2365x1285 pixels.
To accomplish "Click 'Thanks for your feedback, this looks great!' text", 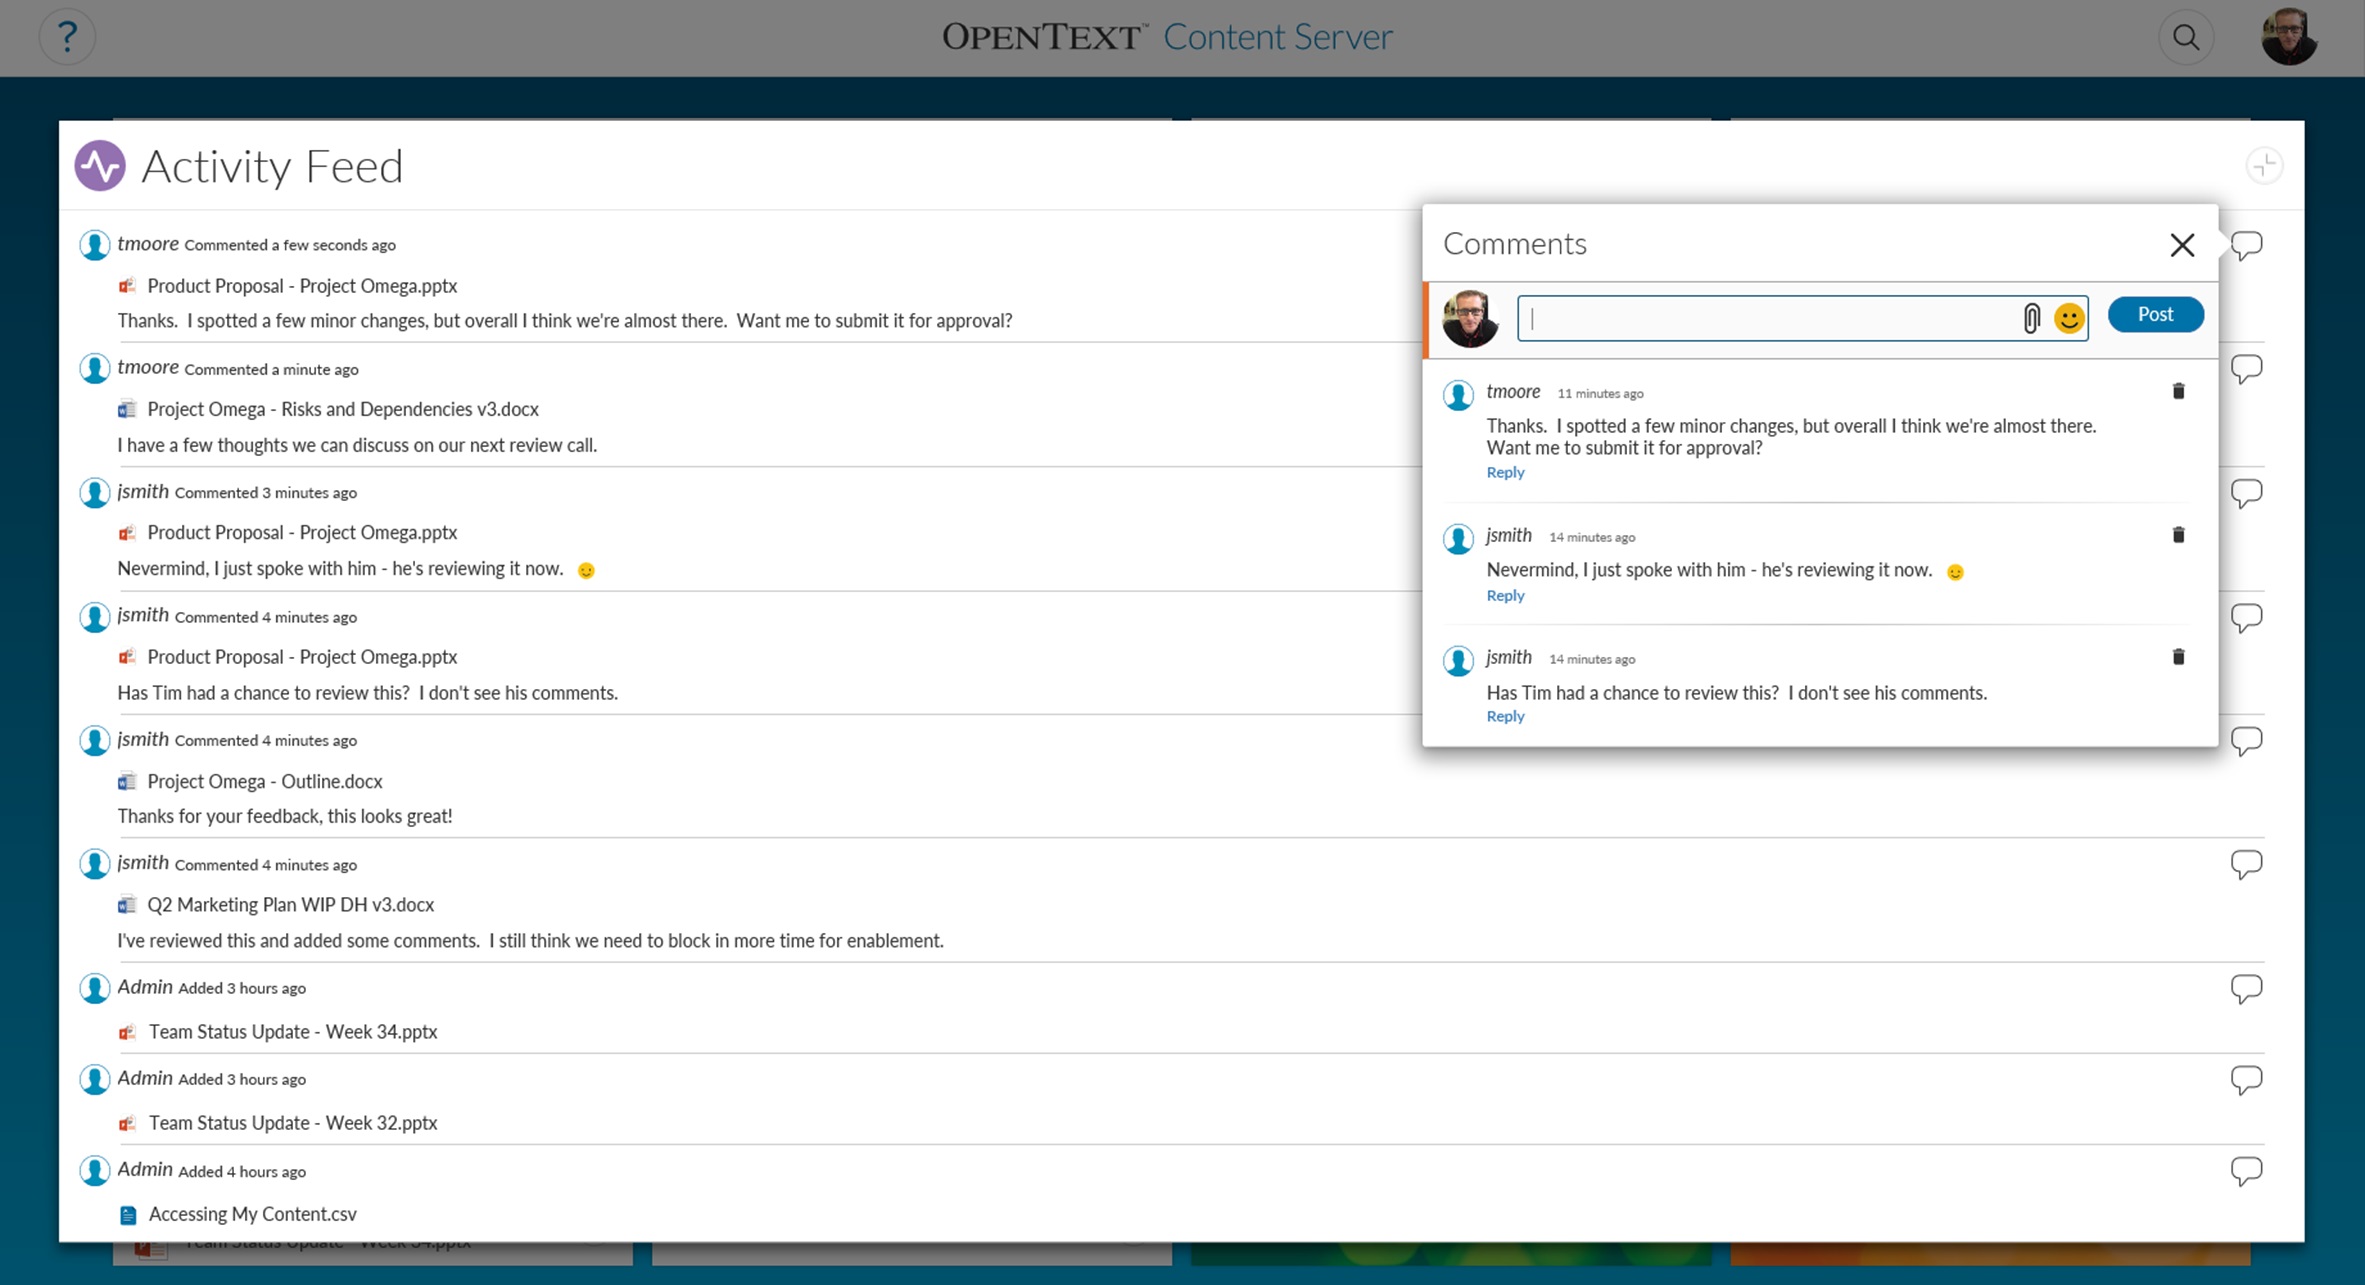I will pos(285,816).
